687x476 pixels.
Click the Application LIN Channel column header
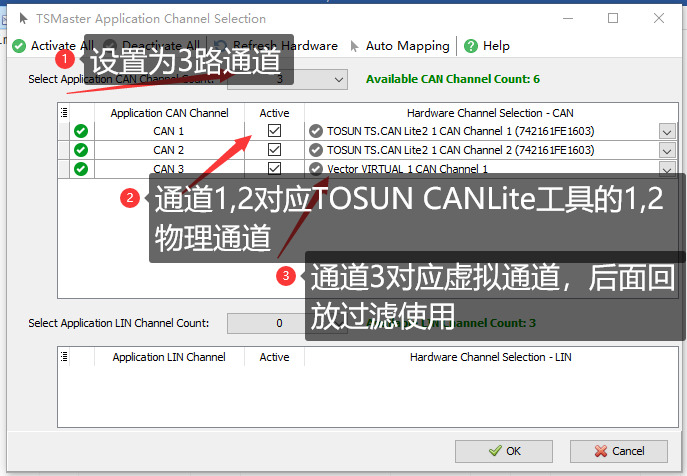click(x=169, y=357)
